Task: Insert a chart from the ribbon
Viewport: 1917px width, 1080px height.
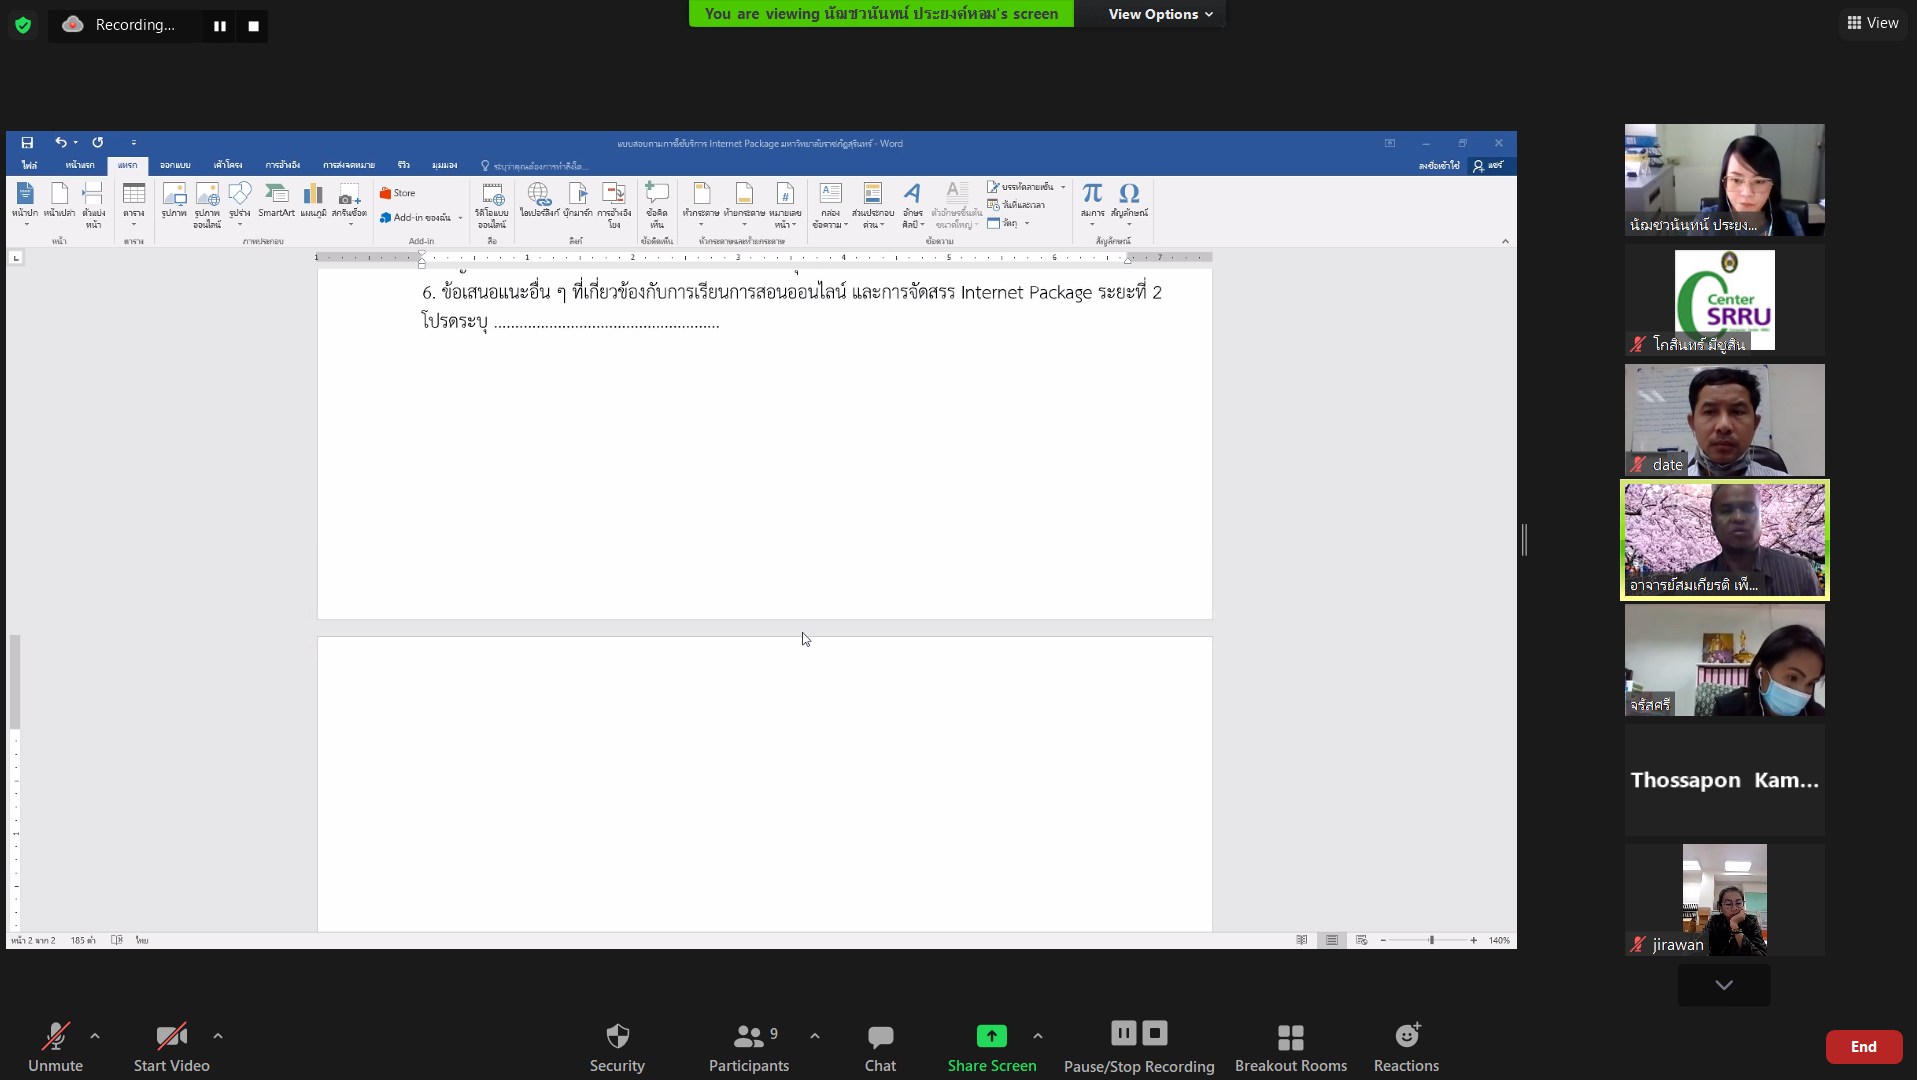Action: pyautogui.click(x=313, y=198)
